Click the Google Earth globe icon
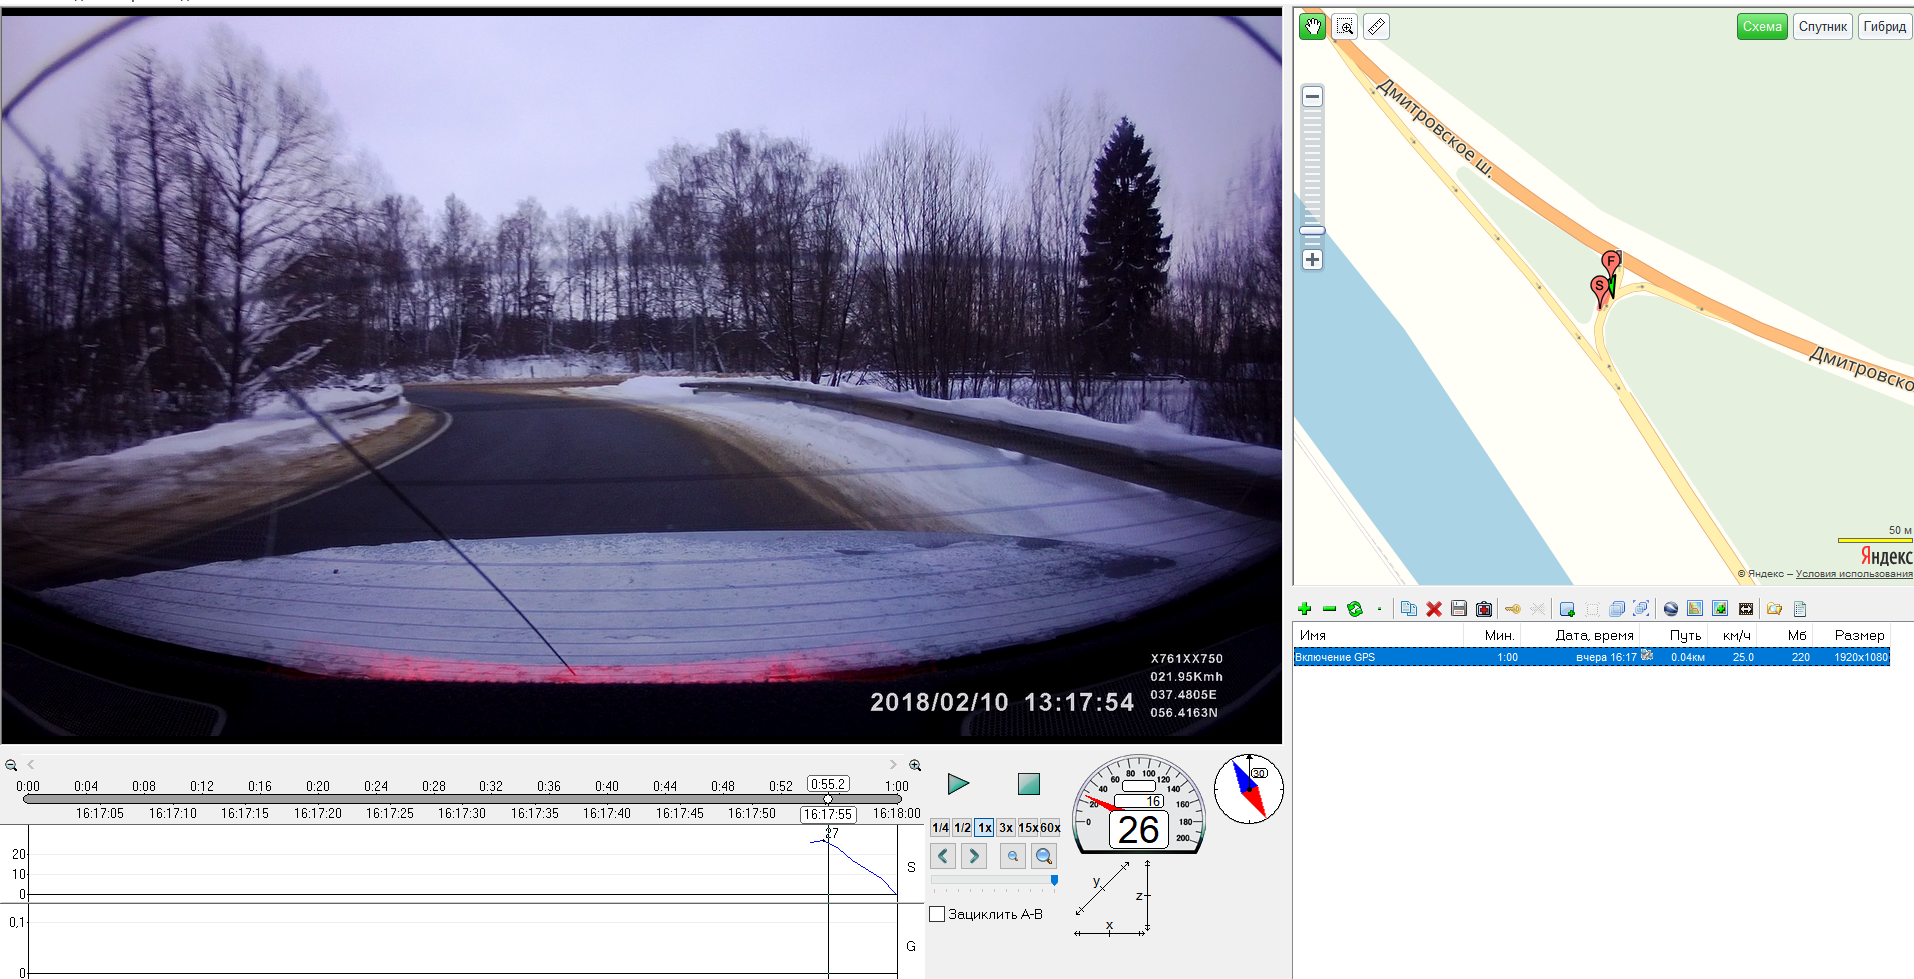The width and height of the screenshot is (1914, 979). (1670, 609)
